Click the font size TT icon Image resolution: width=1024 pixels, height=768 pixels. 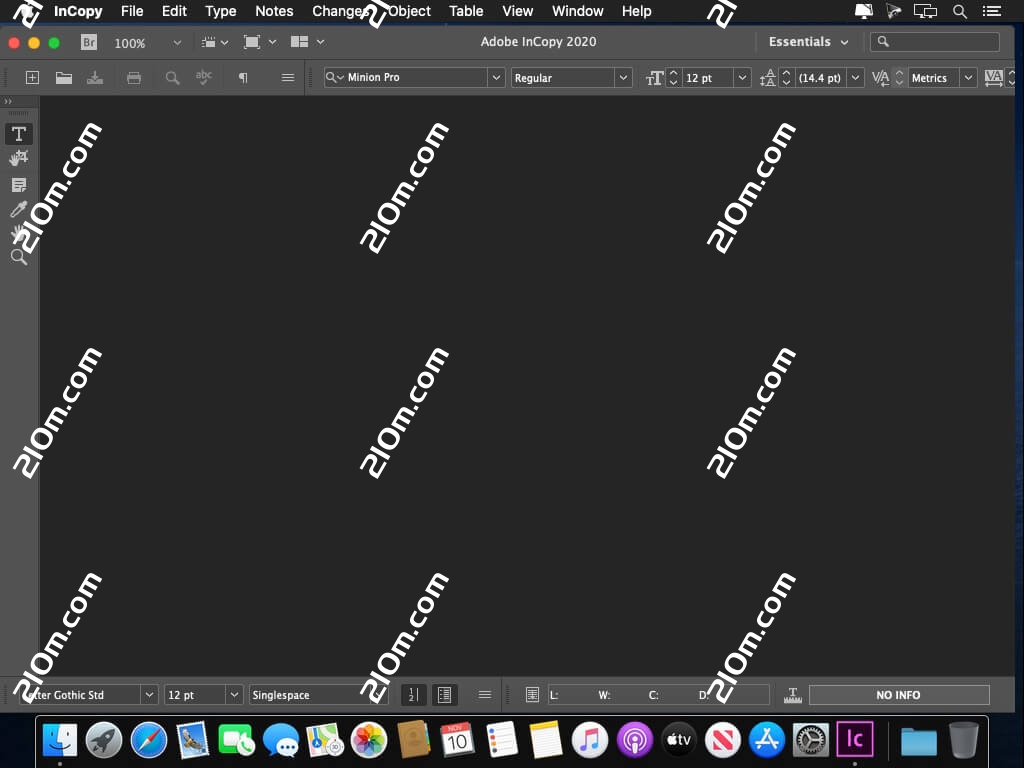[654, 78]
